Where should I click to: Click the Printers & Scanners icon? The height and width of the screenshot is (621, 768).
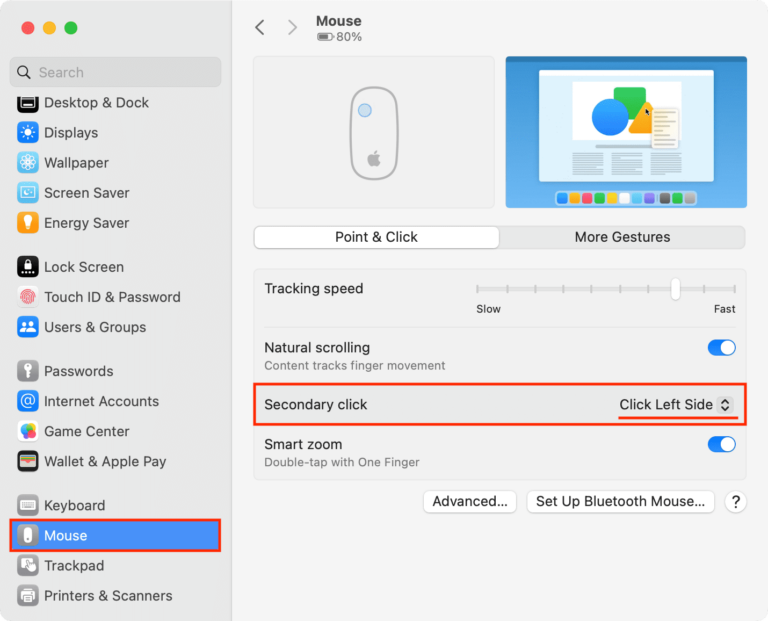coord(28,596)
